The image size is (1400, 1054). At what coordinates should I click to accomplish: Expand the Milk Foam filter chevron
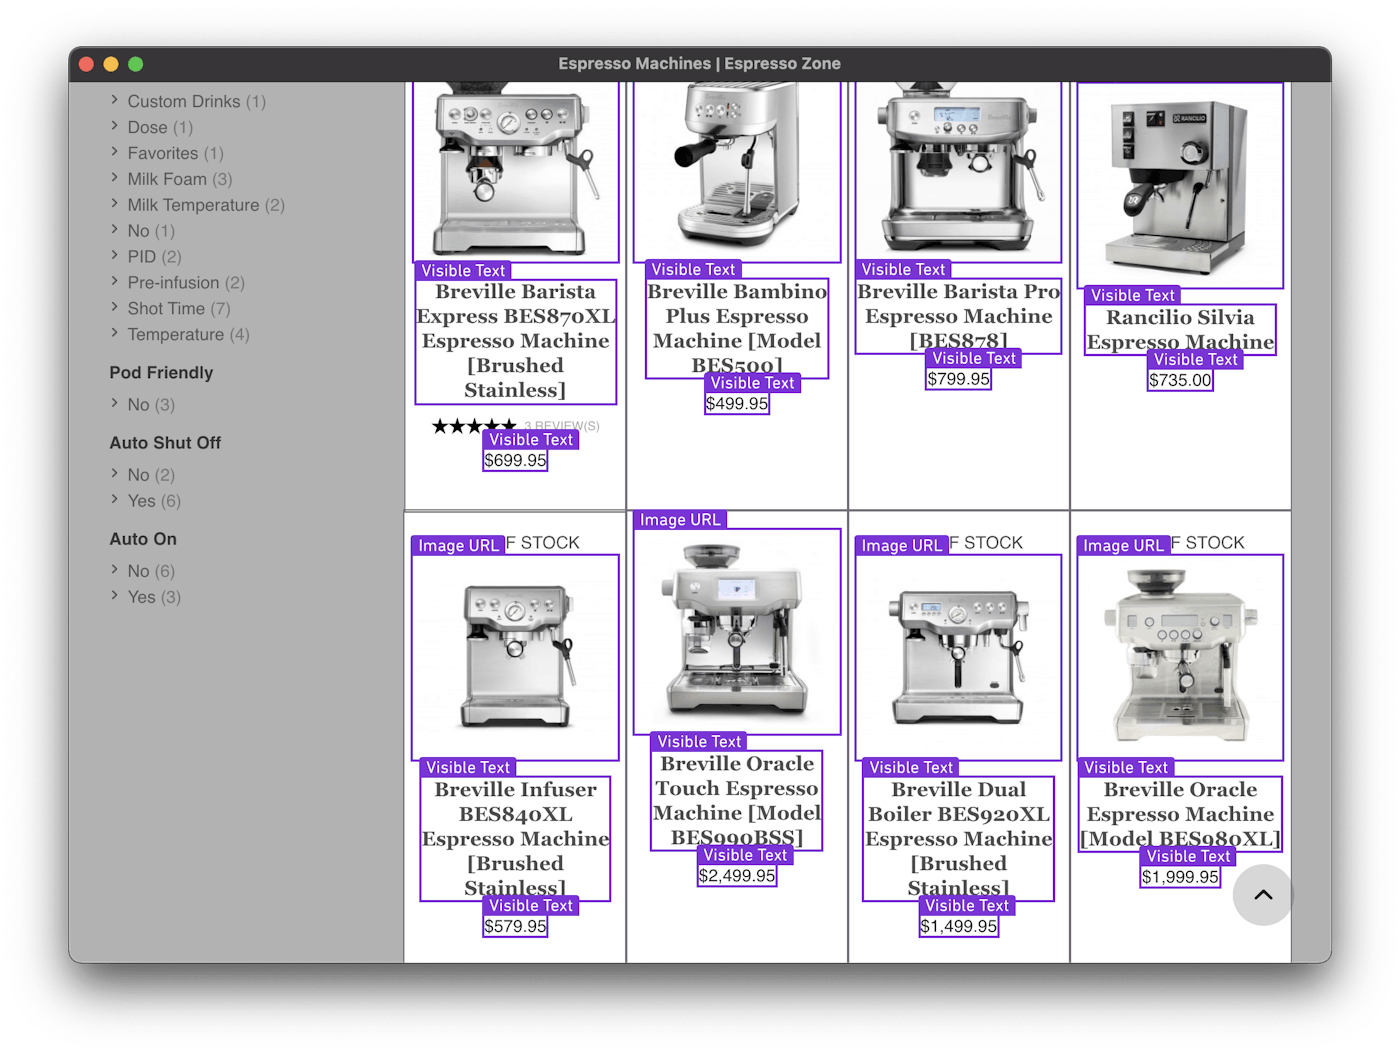point(114,178)
